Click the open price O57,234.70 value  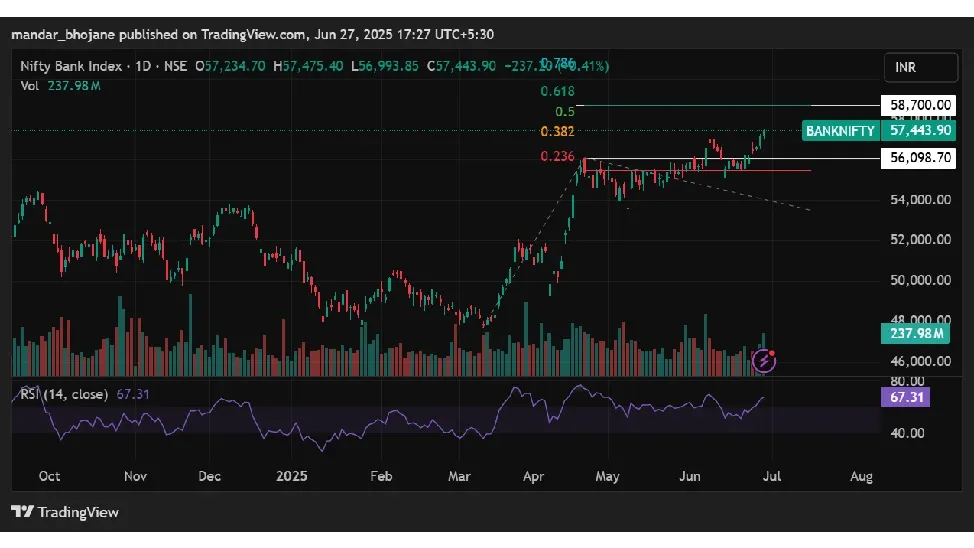pyautogui.click(x=230, y=66)
